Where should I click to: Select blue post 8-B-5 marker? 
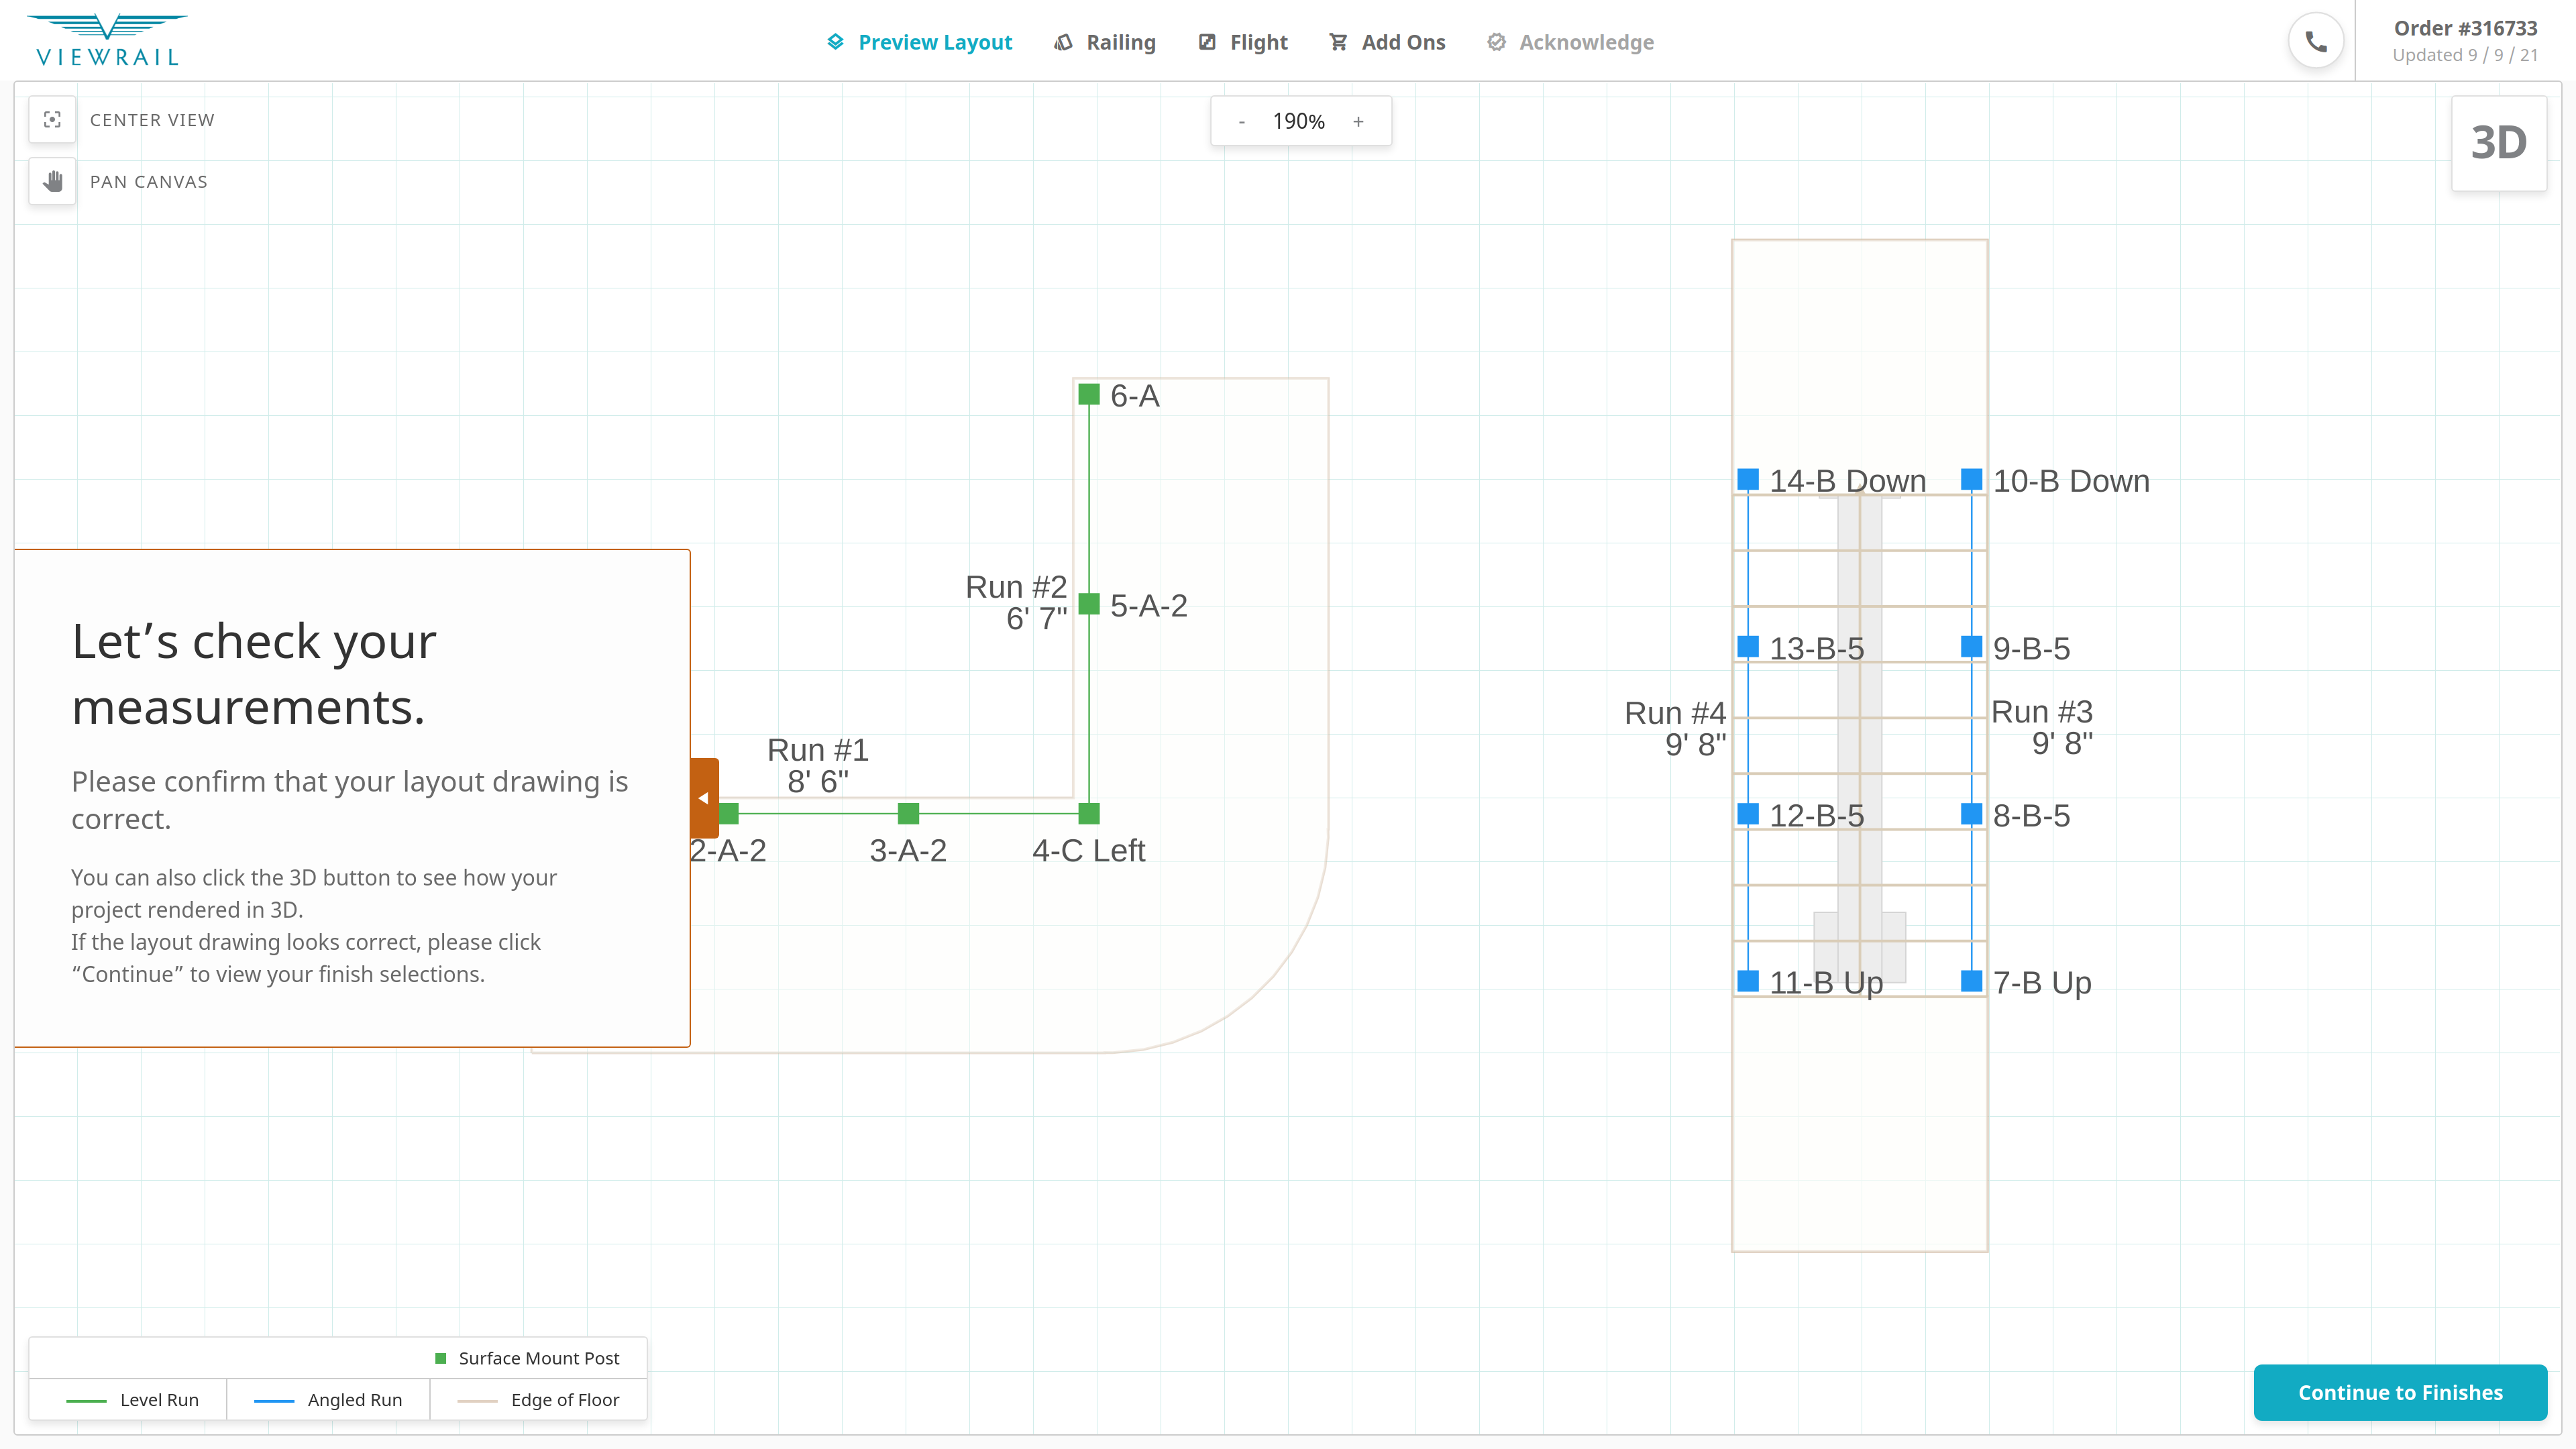pyautogui.click(x=1971, y=813)
